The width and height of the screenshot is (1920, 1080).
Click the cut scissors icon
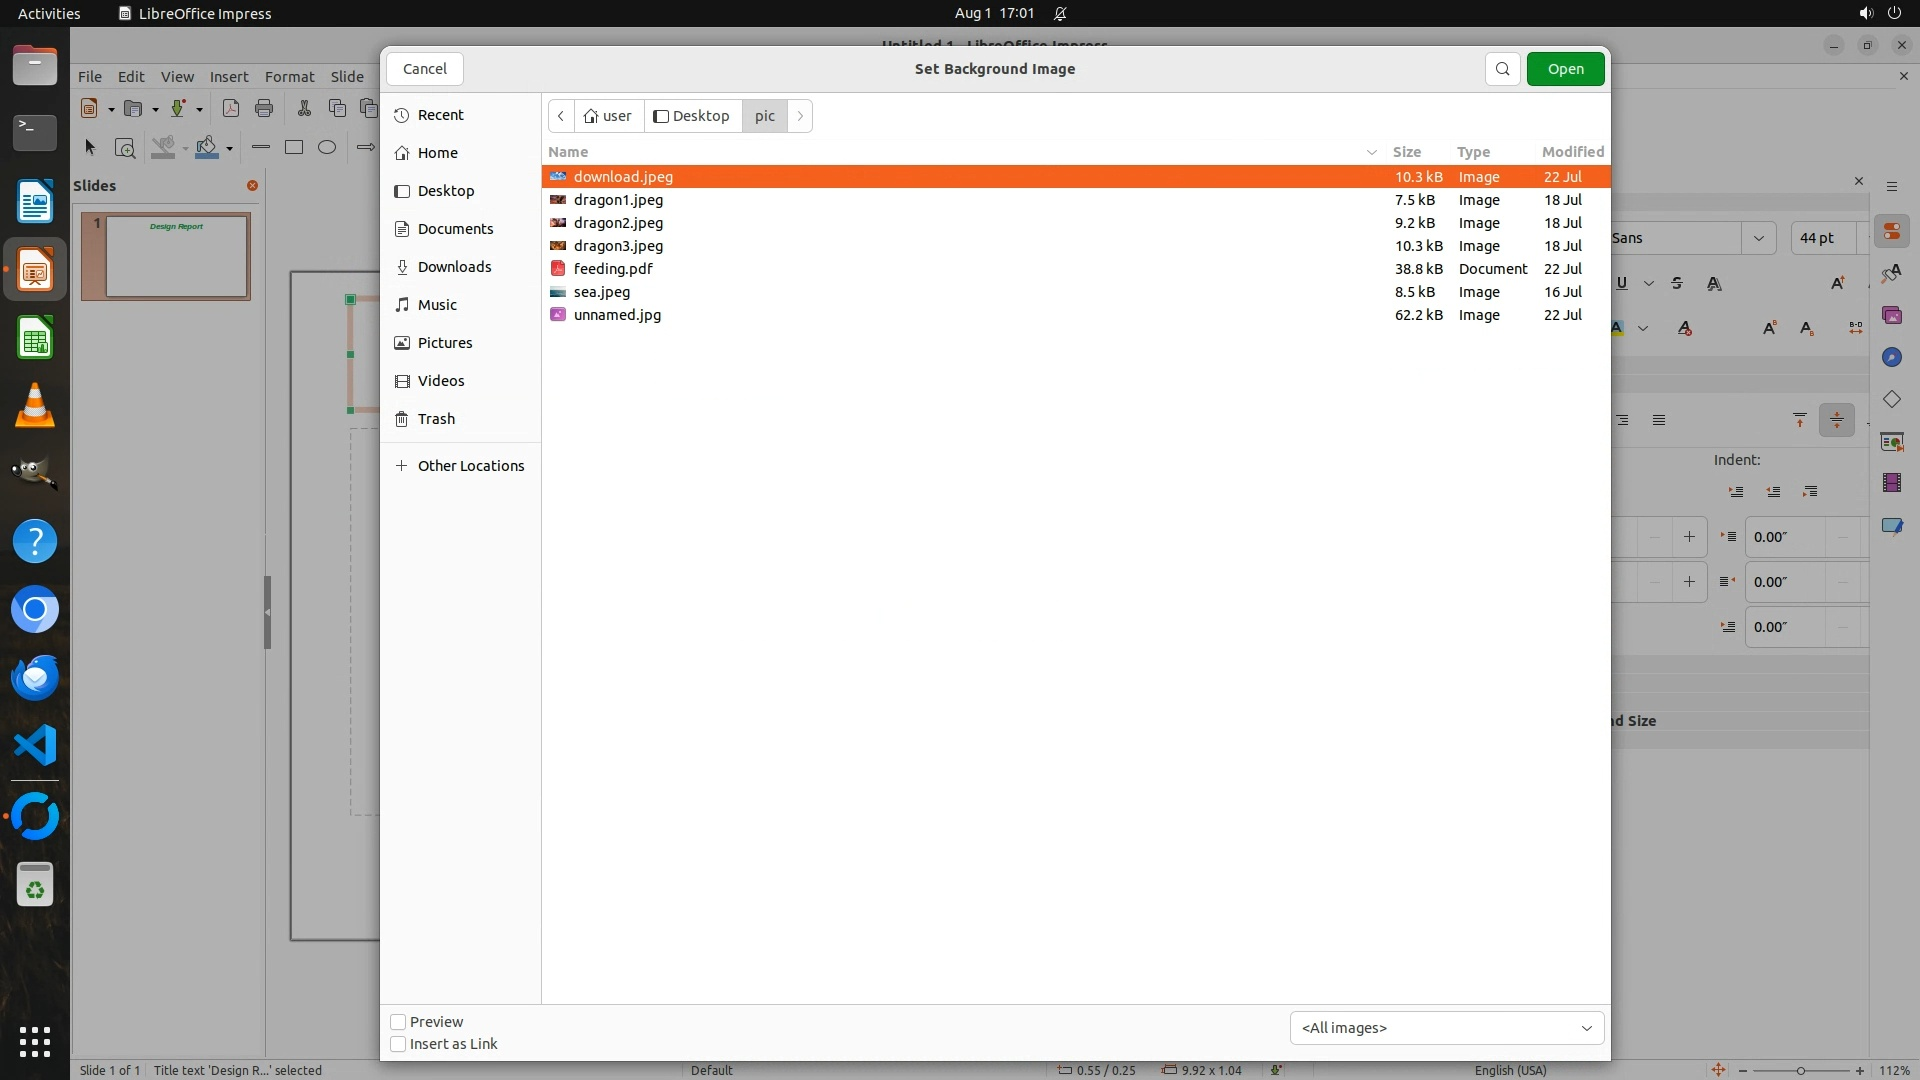coord(304,108)
